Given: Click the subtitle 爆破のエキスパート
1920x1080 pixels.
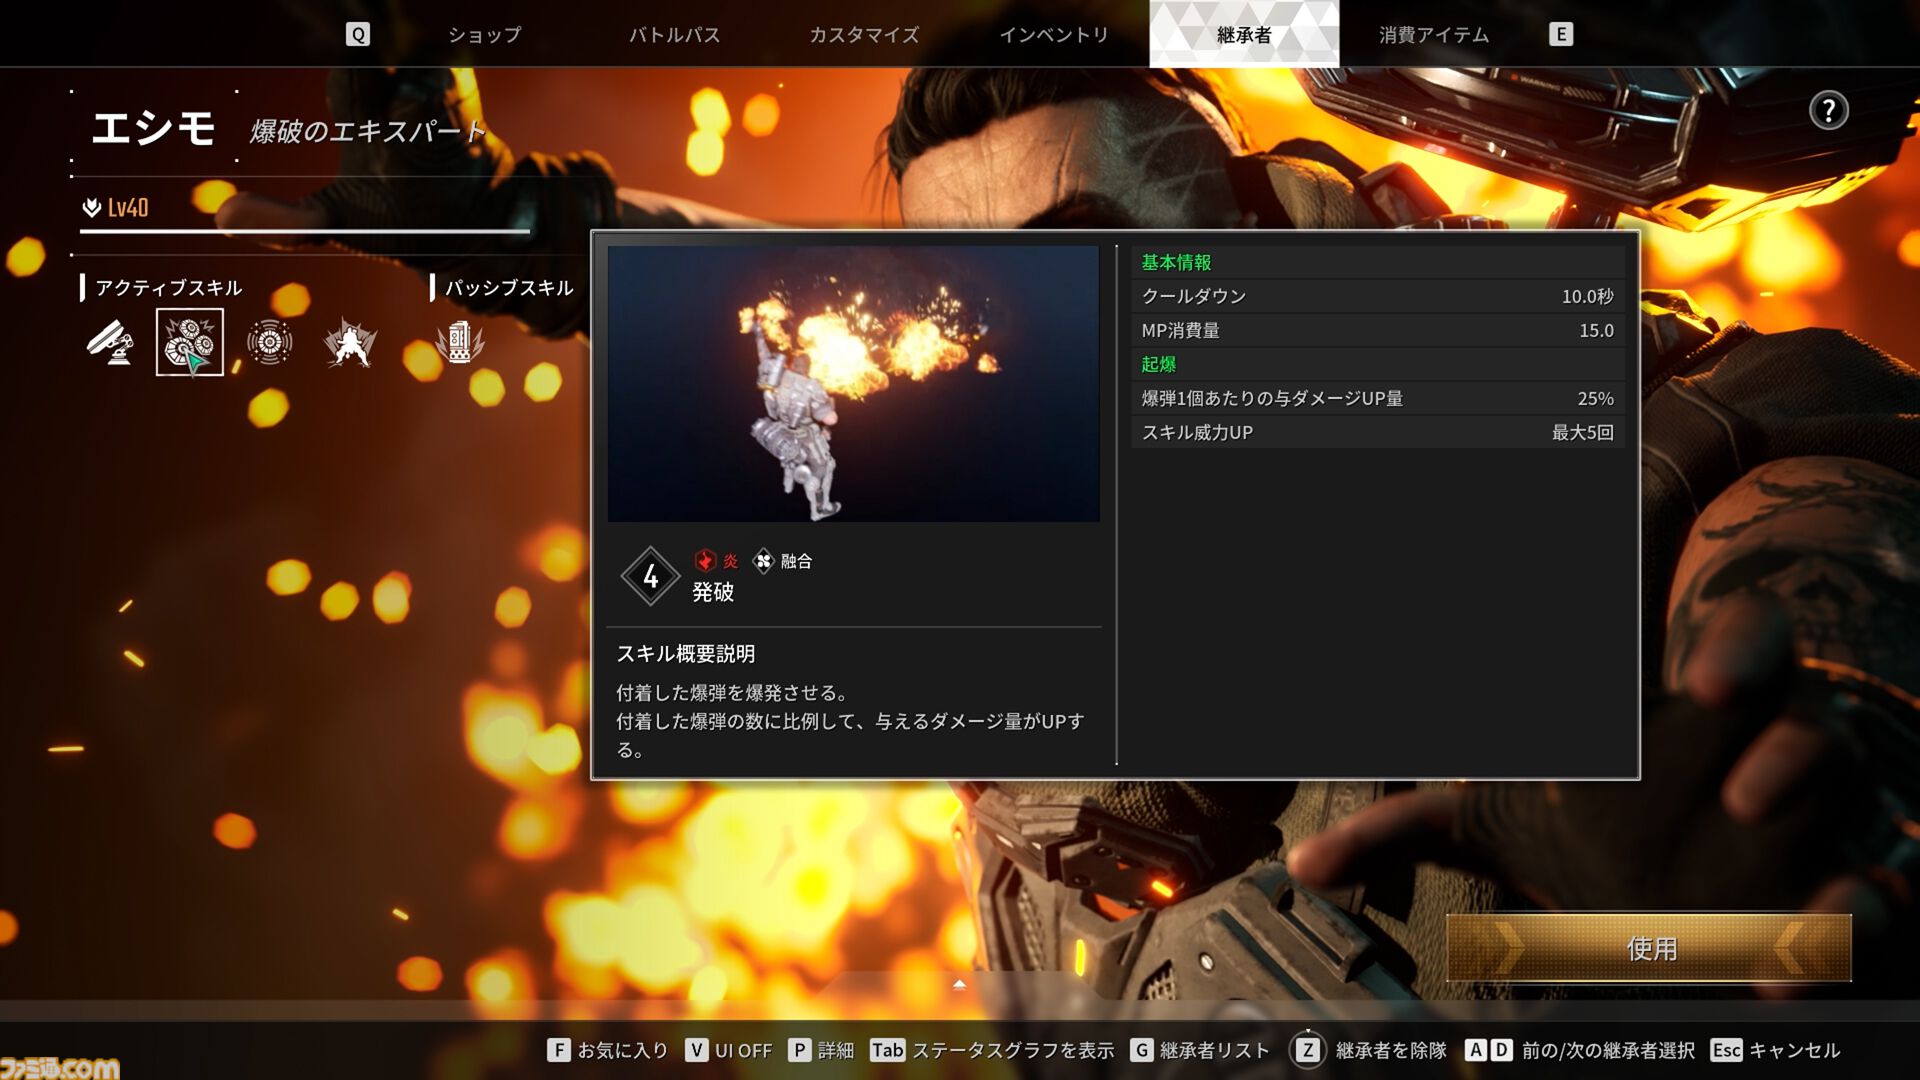Looking at the screenshot, I should (x=368, y=131).
